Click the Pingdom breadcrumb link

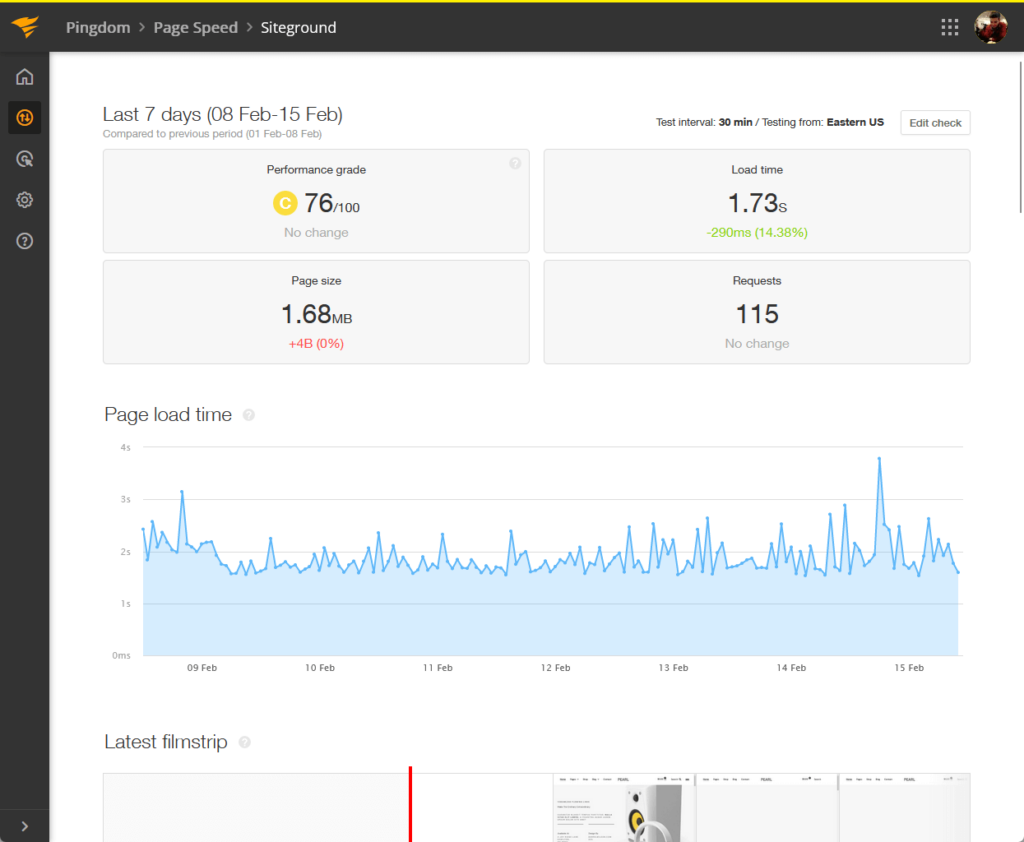[x=98, y=27]
